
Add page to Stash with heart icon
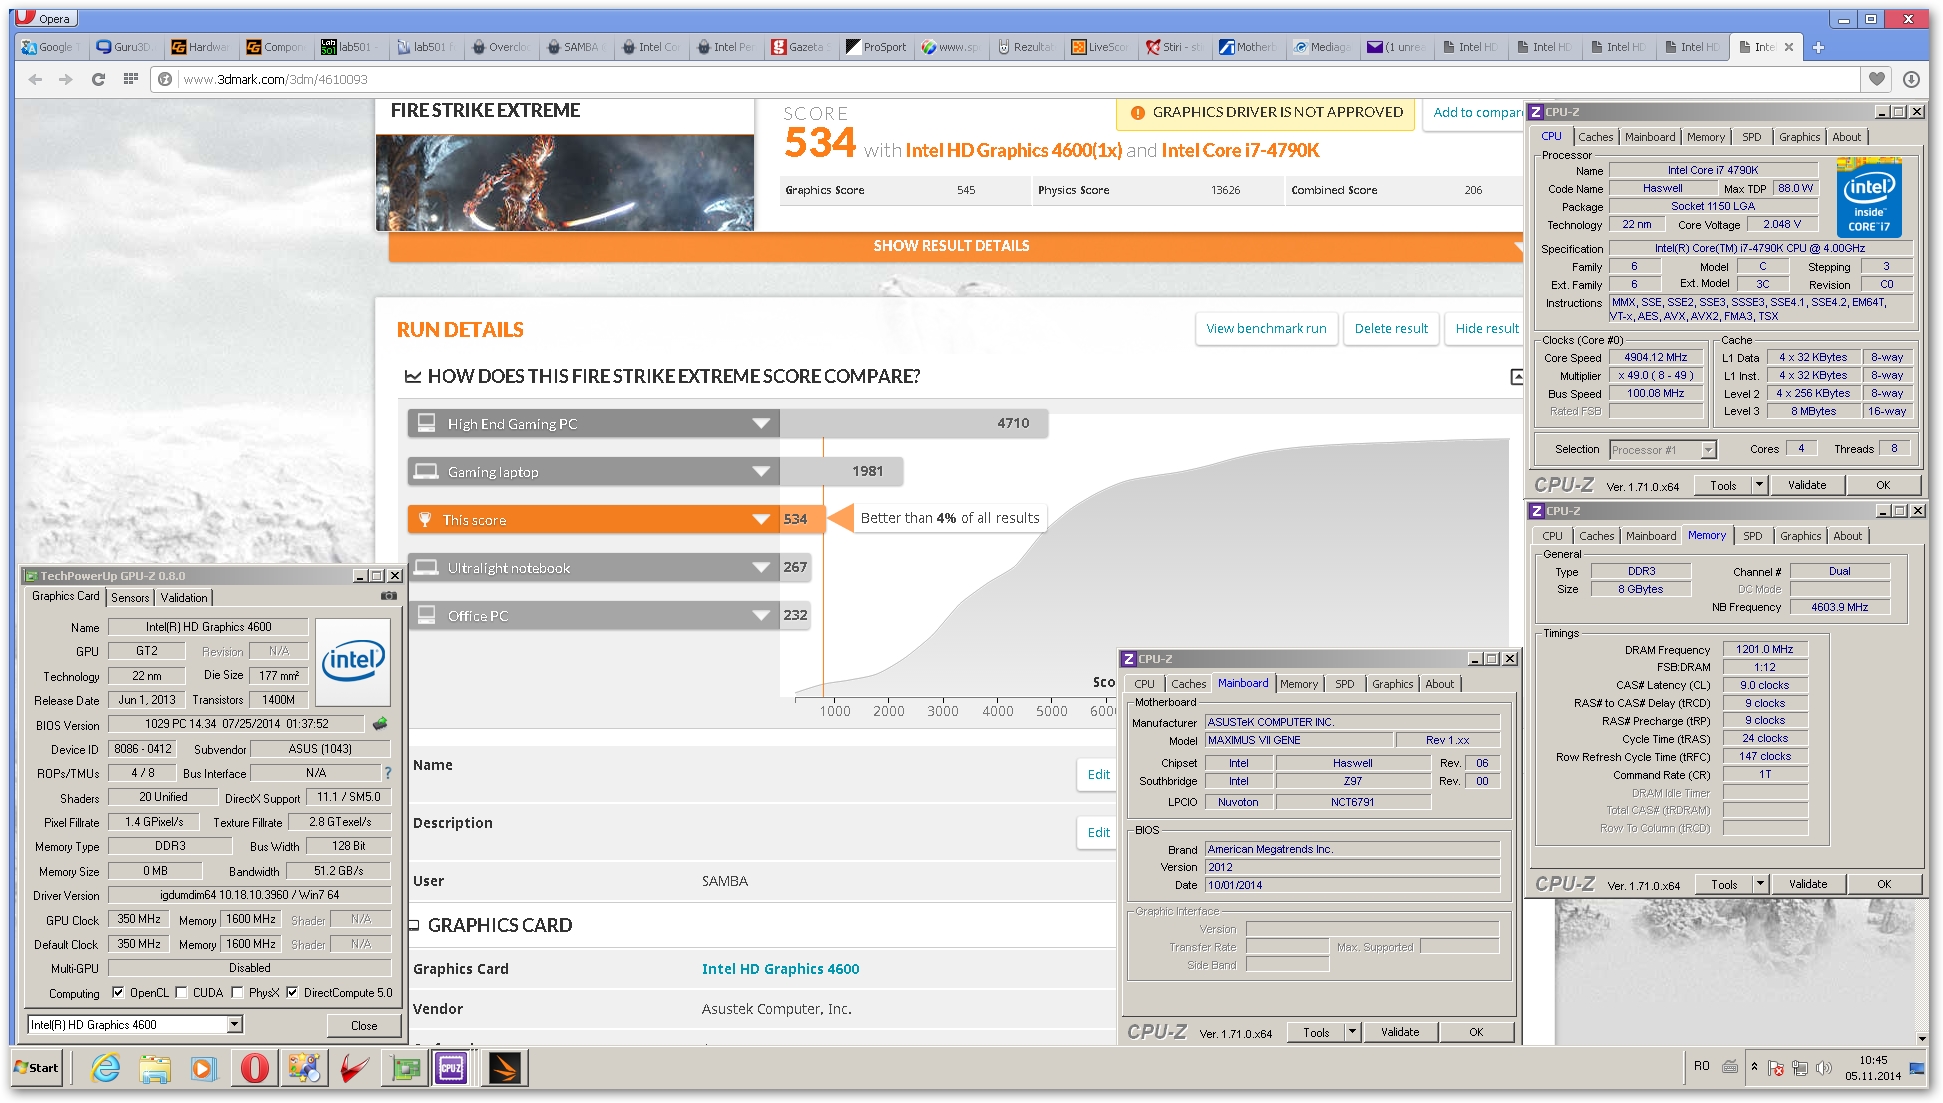(1877, 79)
